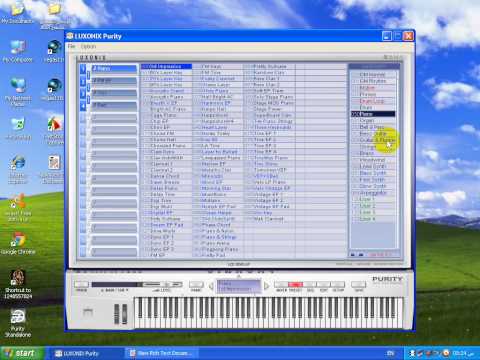
Task: Select the GM Rhythm sound category
Action: point(373,81)
